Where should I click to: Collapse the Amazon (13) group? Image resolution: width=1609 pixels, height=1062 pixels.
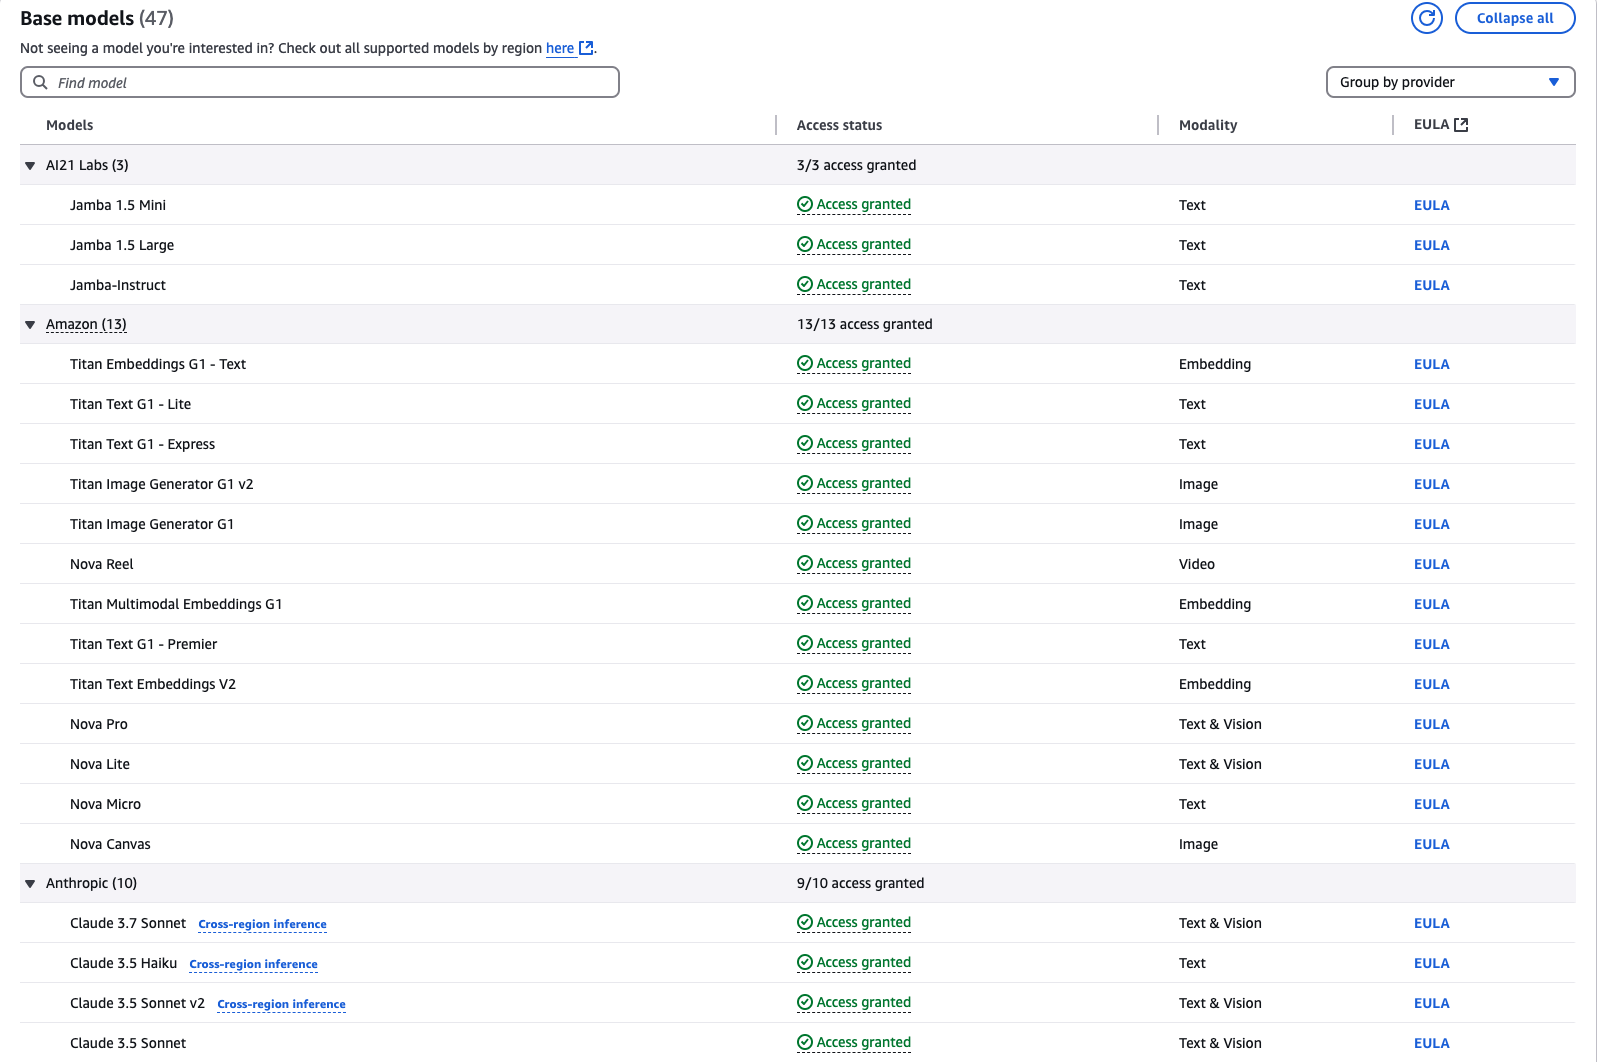click(30, 325)
